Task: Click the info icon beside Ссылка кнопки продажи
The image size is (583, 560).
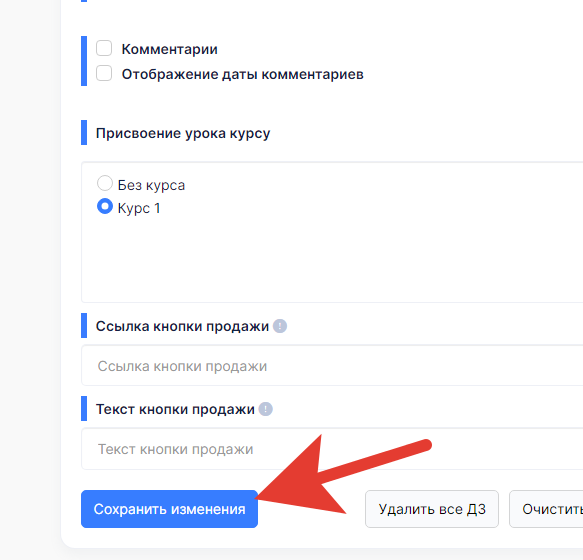Action: click(280, 326)
